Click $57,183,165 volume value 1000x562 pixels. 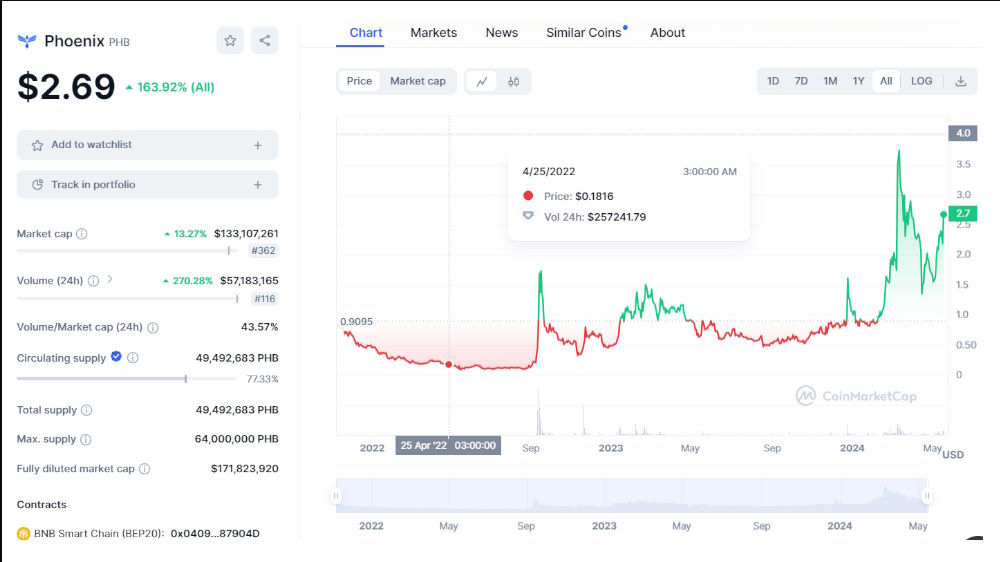[249, 281]
